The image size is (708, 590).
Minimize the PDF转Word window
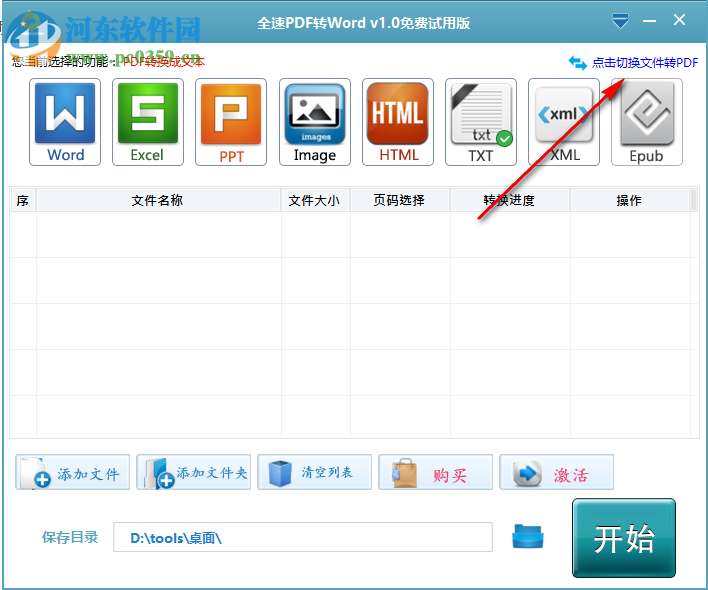click(x=649, y=21)
